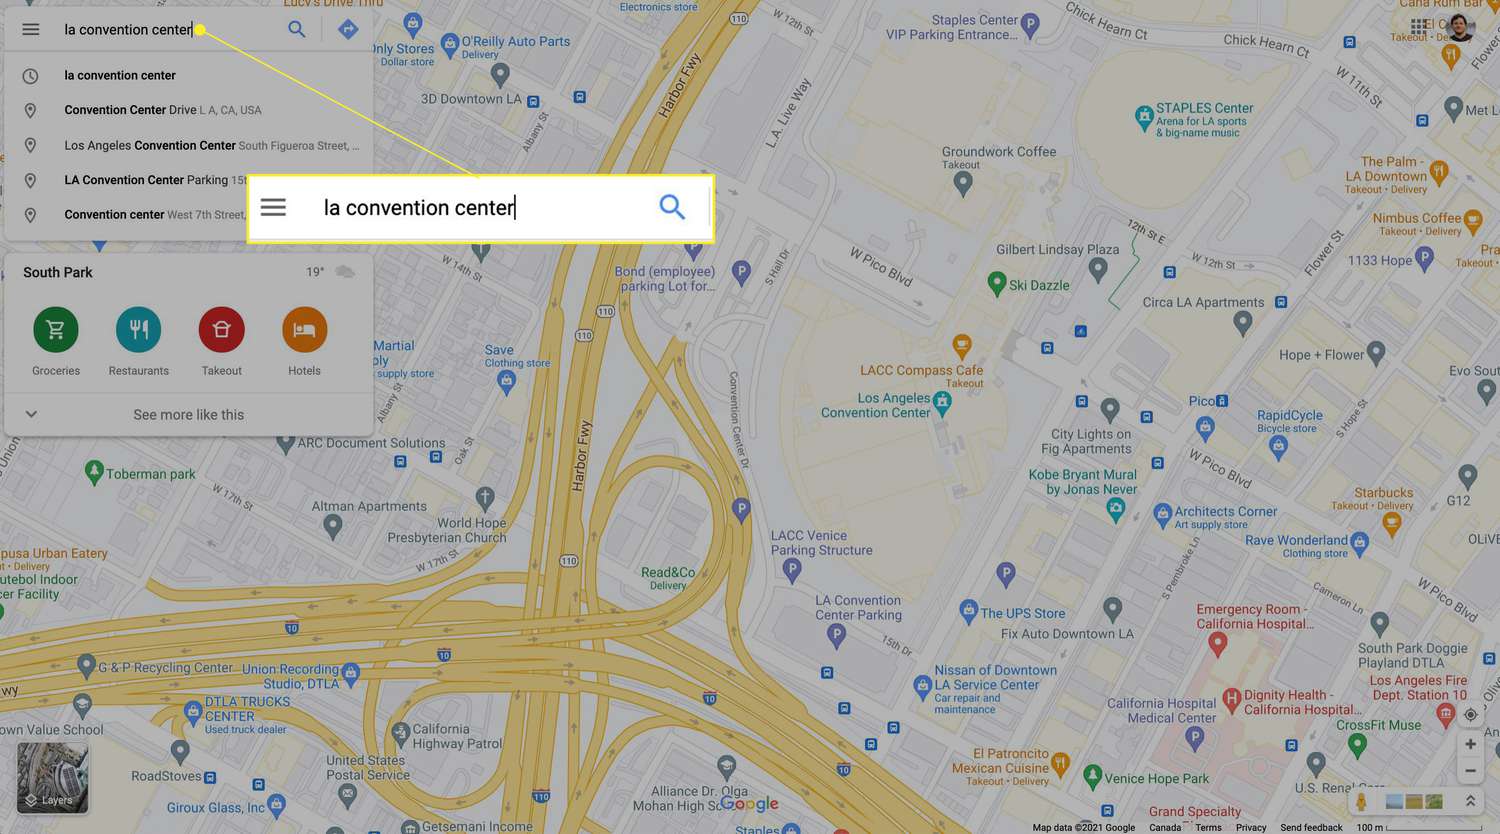Click the blue search magnifier icon

tap(297, 29)
